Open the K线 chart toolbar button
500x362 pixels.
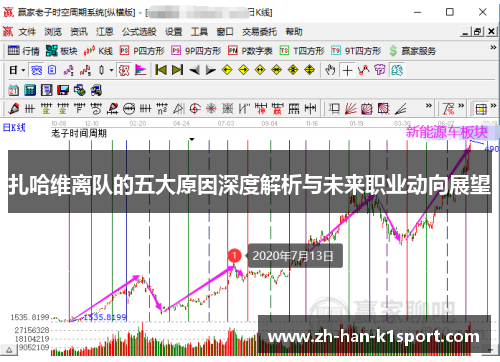tap(98, 51)
